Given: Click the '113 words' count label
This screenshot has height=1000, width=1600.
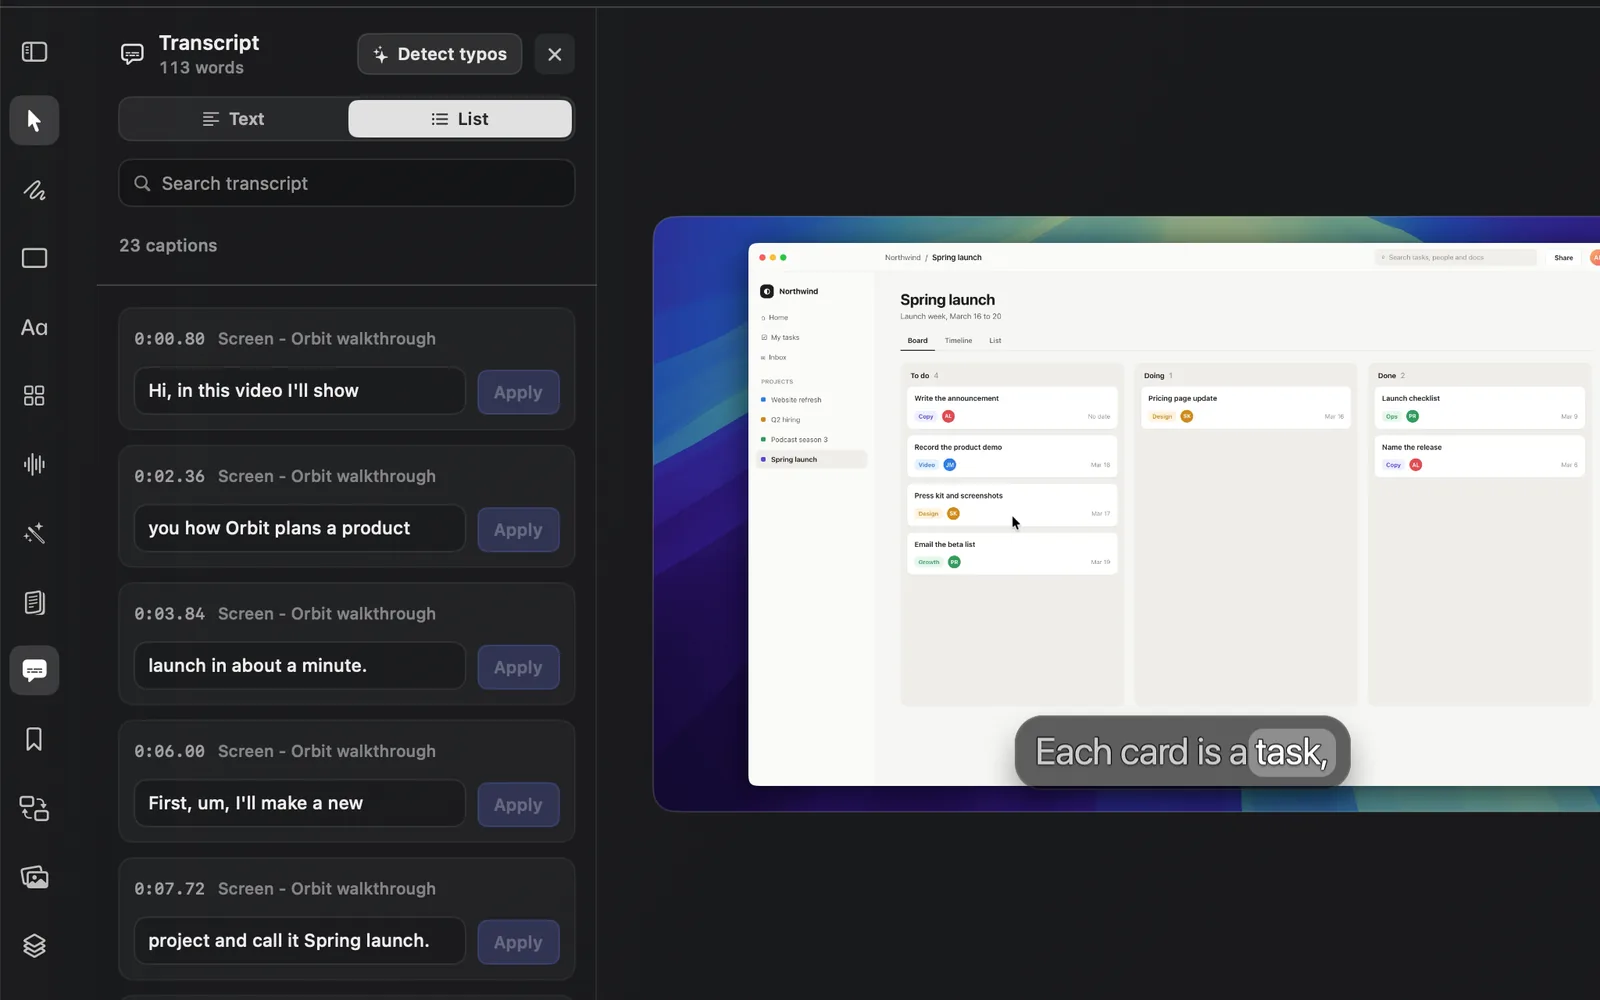Looking at the screenshot, I should click(202, 68).
